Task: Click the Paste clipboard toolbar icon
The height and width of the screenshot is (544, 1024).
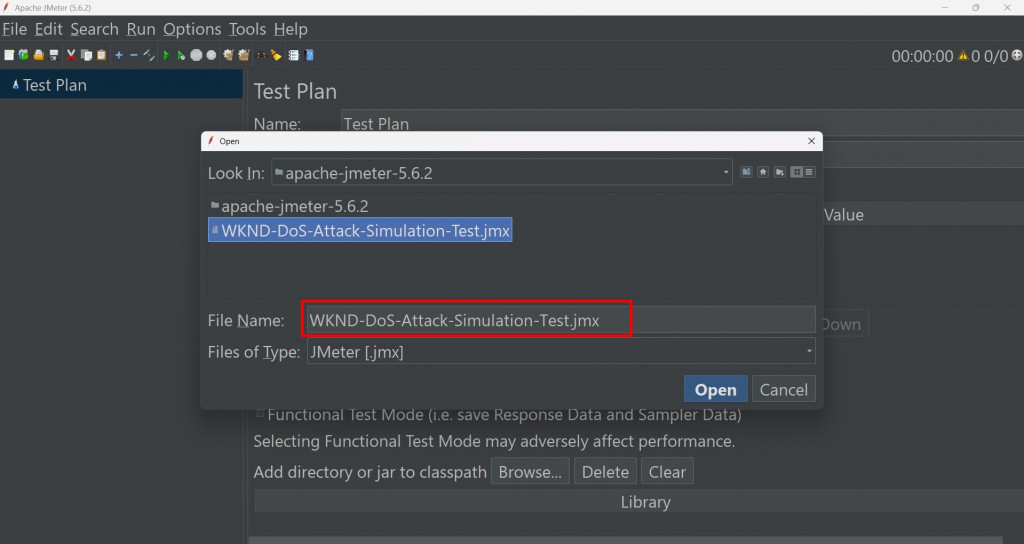Action: (x=101, y=56)
